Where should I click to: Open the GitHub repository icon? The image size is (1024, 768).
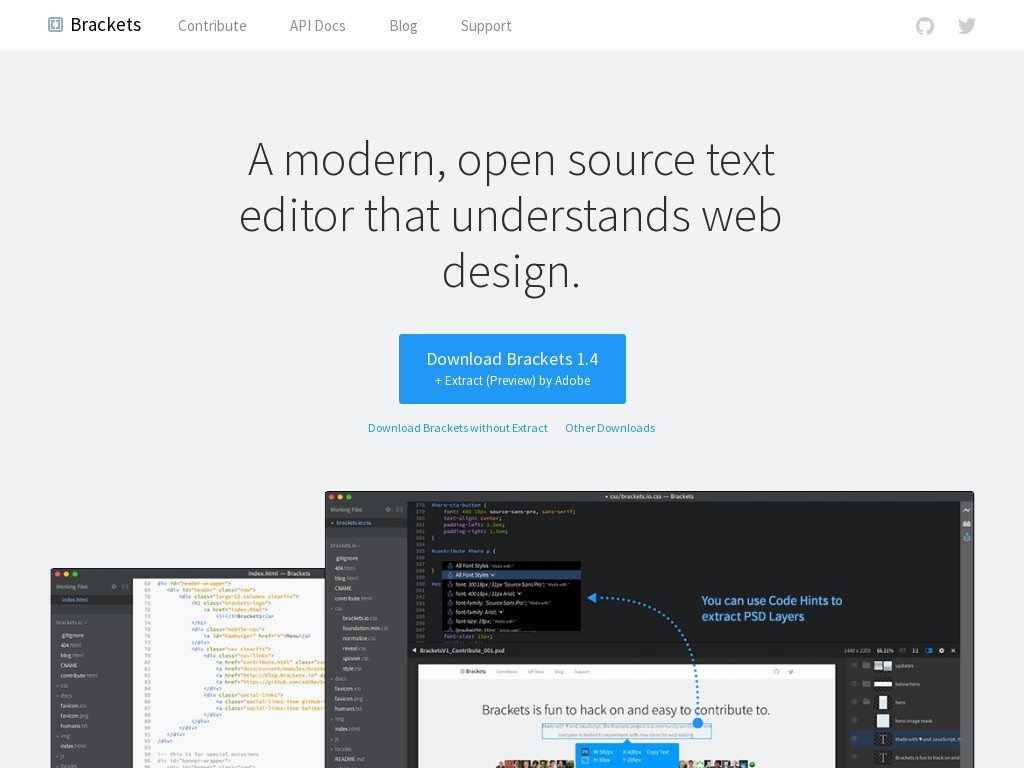point(925,26)
